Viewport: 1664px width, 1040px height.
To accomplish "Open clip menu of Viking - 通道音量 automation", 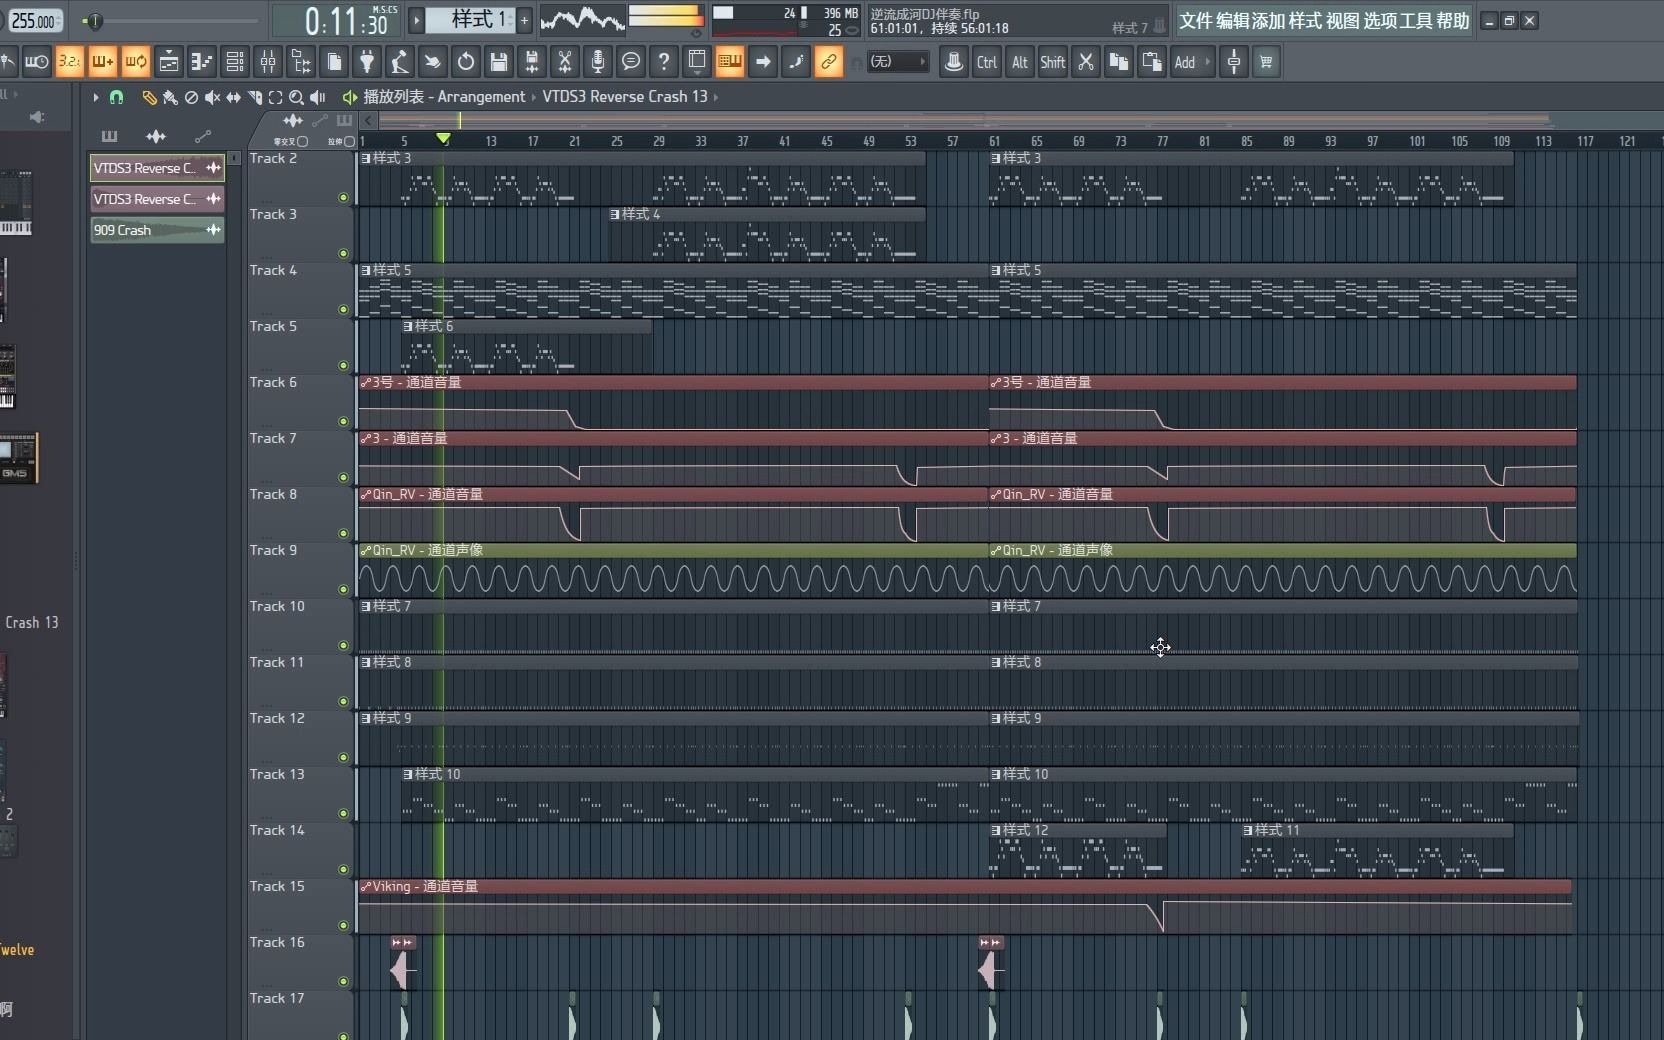I will pyautogui.click(x=366, y=887).
